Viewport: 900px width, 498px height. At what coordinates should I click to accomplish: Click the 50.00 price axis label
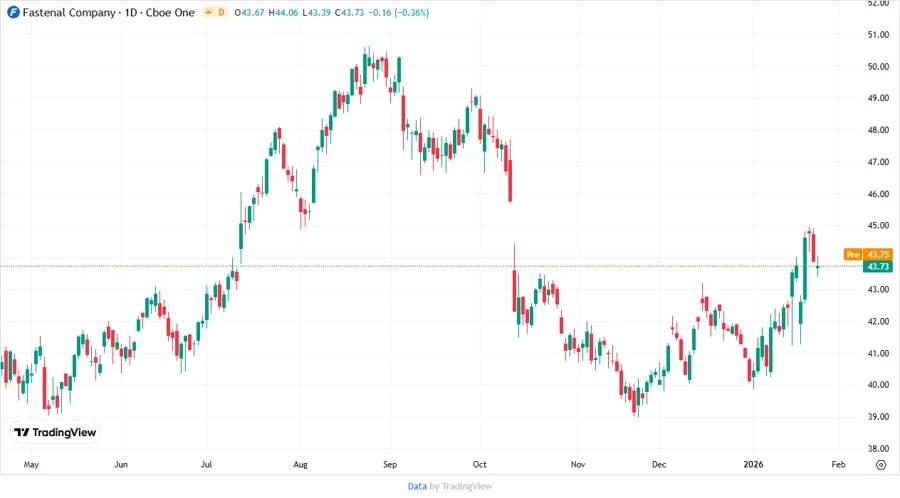tap(878, 67)
